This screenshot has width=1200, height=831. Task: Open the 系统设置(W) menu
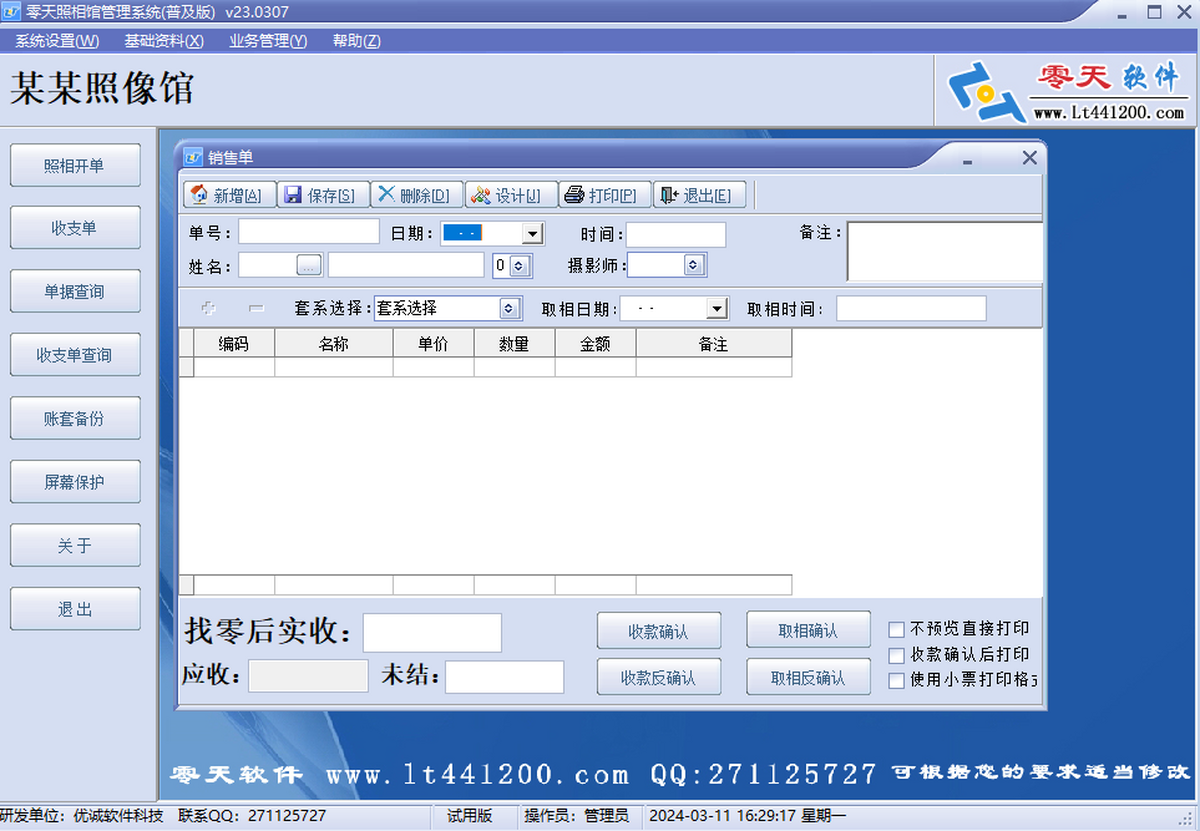pyautogui.click(x=57, y=41)
